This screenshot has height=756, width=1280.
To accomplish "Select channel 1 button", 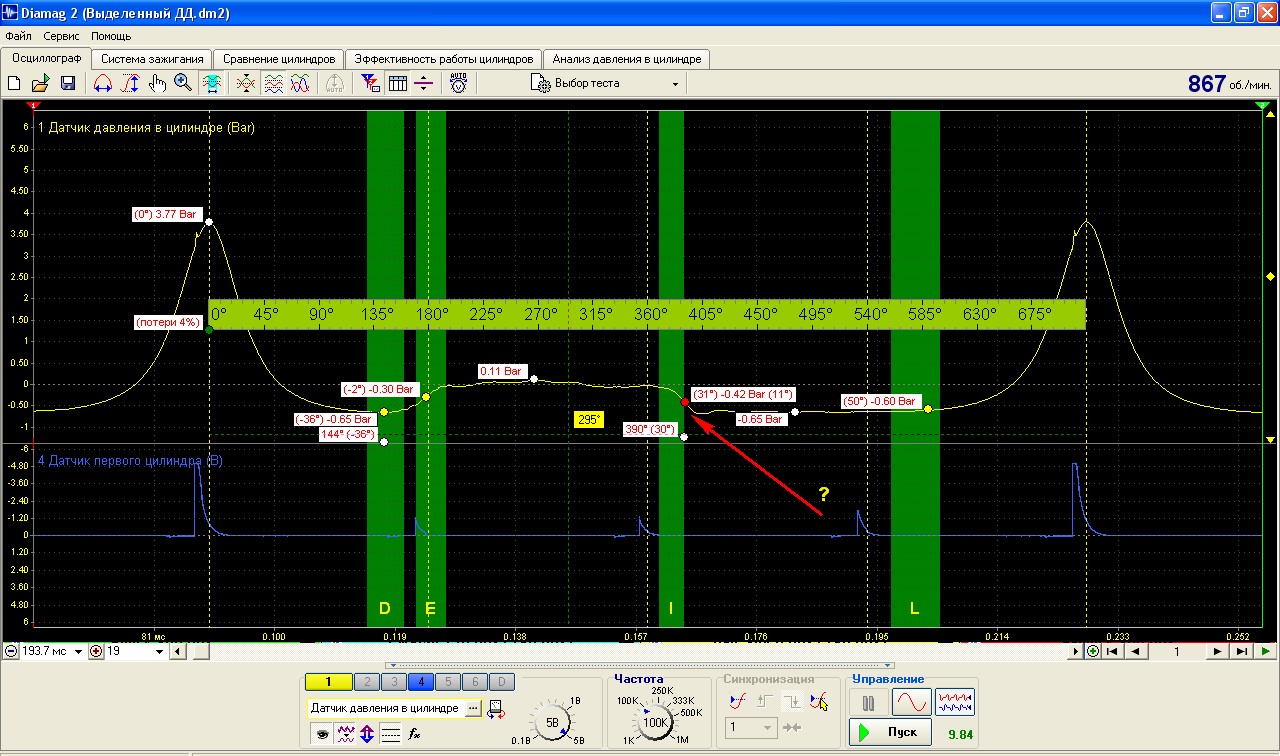I will (x=329, y=682).
